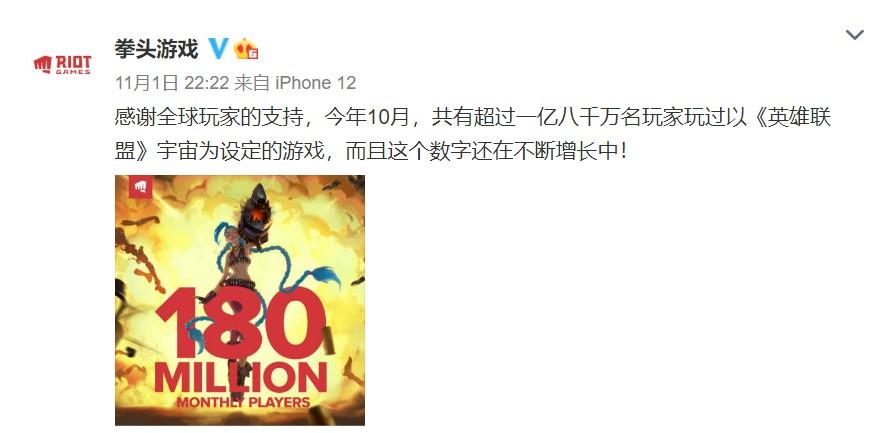This screenshot has height=433, width=891.
Task: Click the 《英雄联盟 text in the post
Action: click(789, 118)
